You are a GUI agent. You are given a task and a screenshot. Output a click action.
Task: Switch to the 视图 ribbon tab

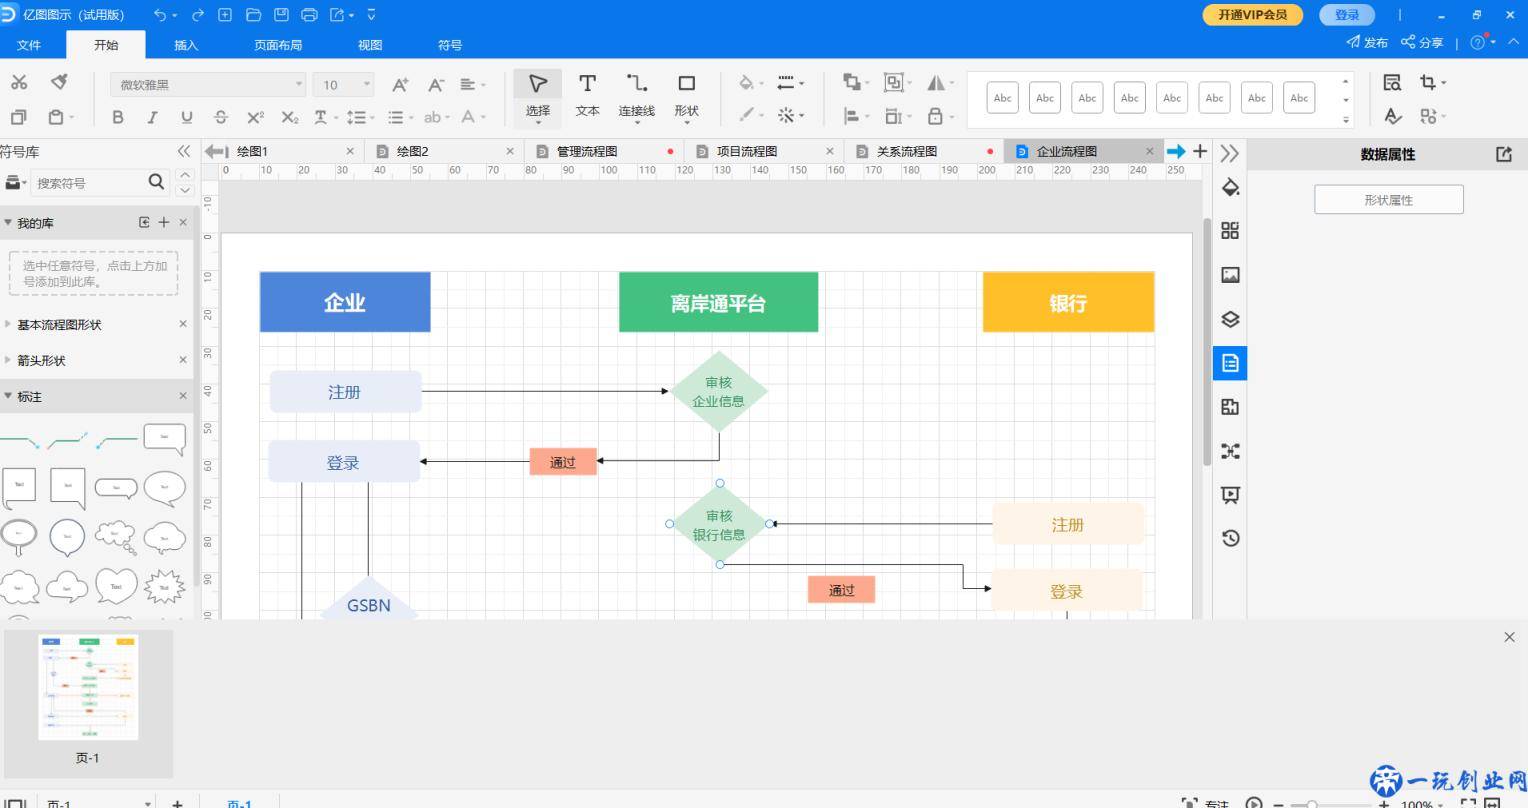[370, 45]
